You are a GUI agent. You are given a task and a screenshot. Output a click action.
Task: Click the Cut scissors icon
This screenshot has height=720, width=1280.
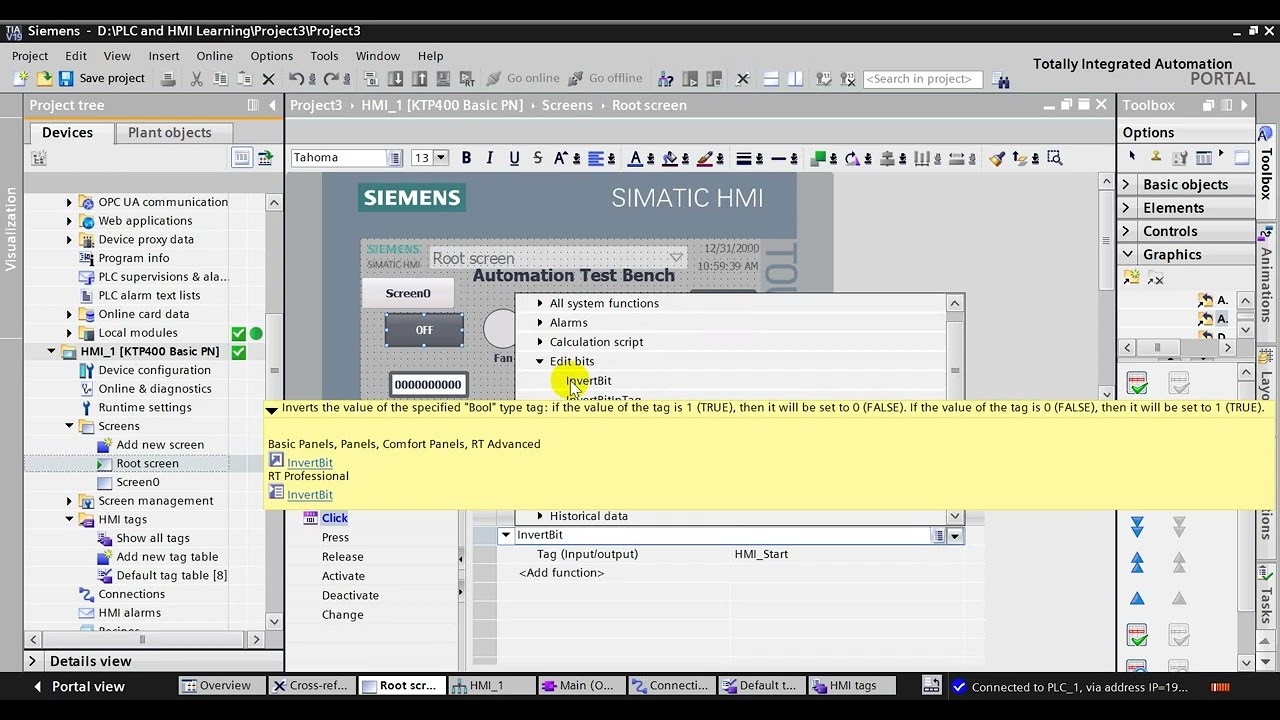(196, 78)
